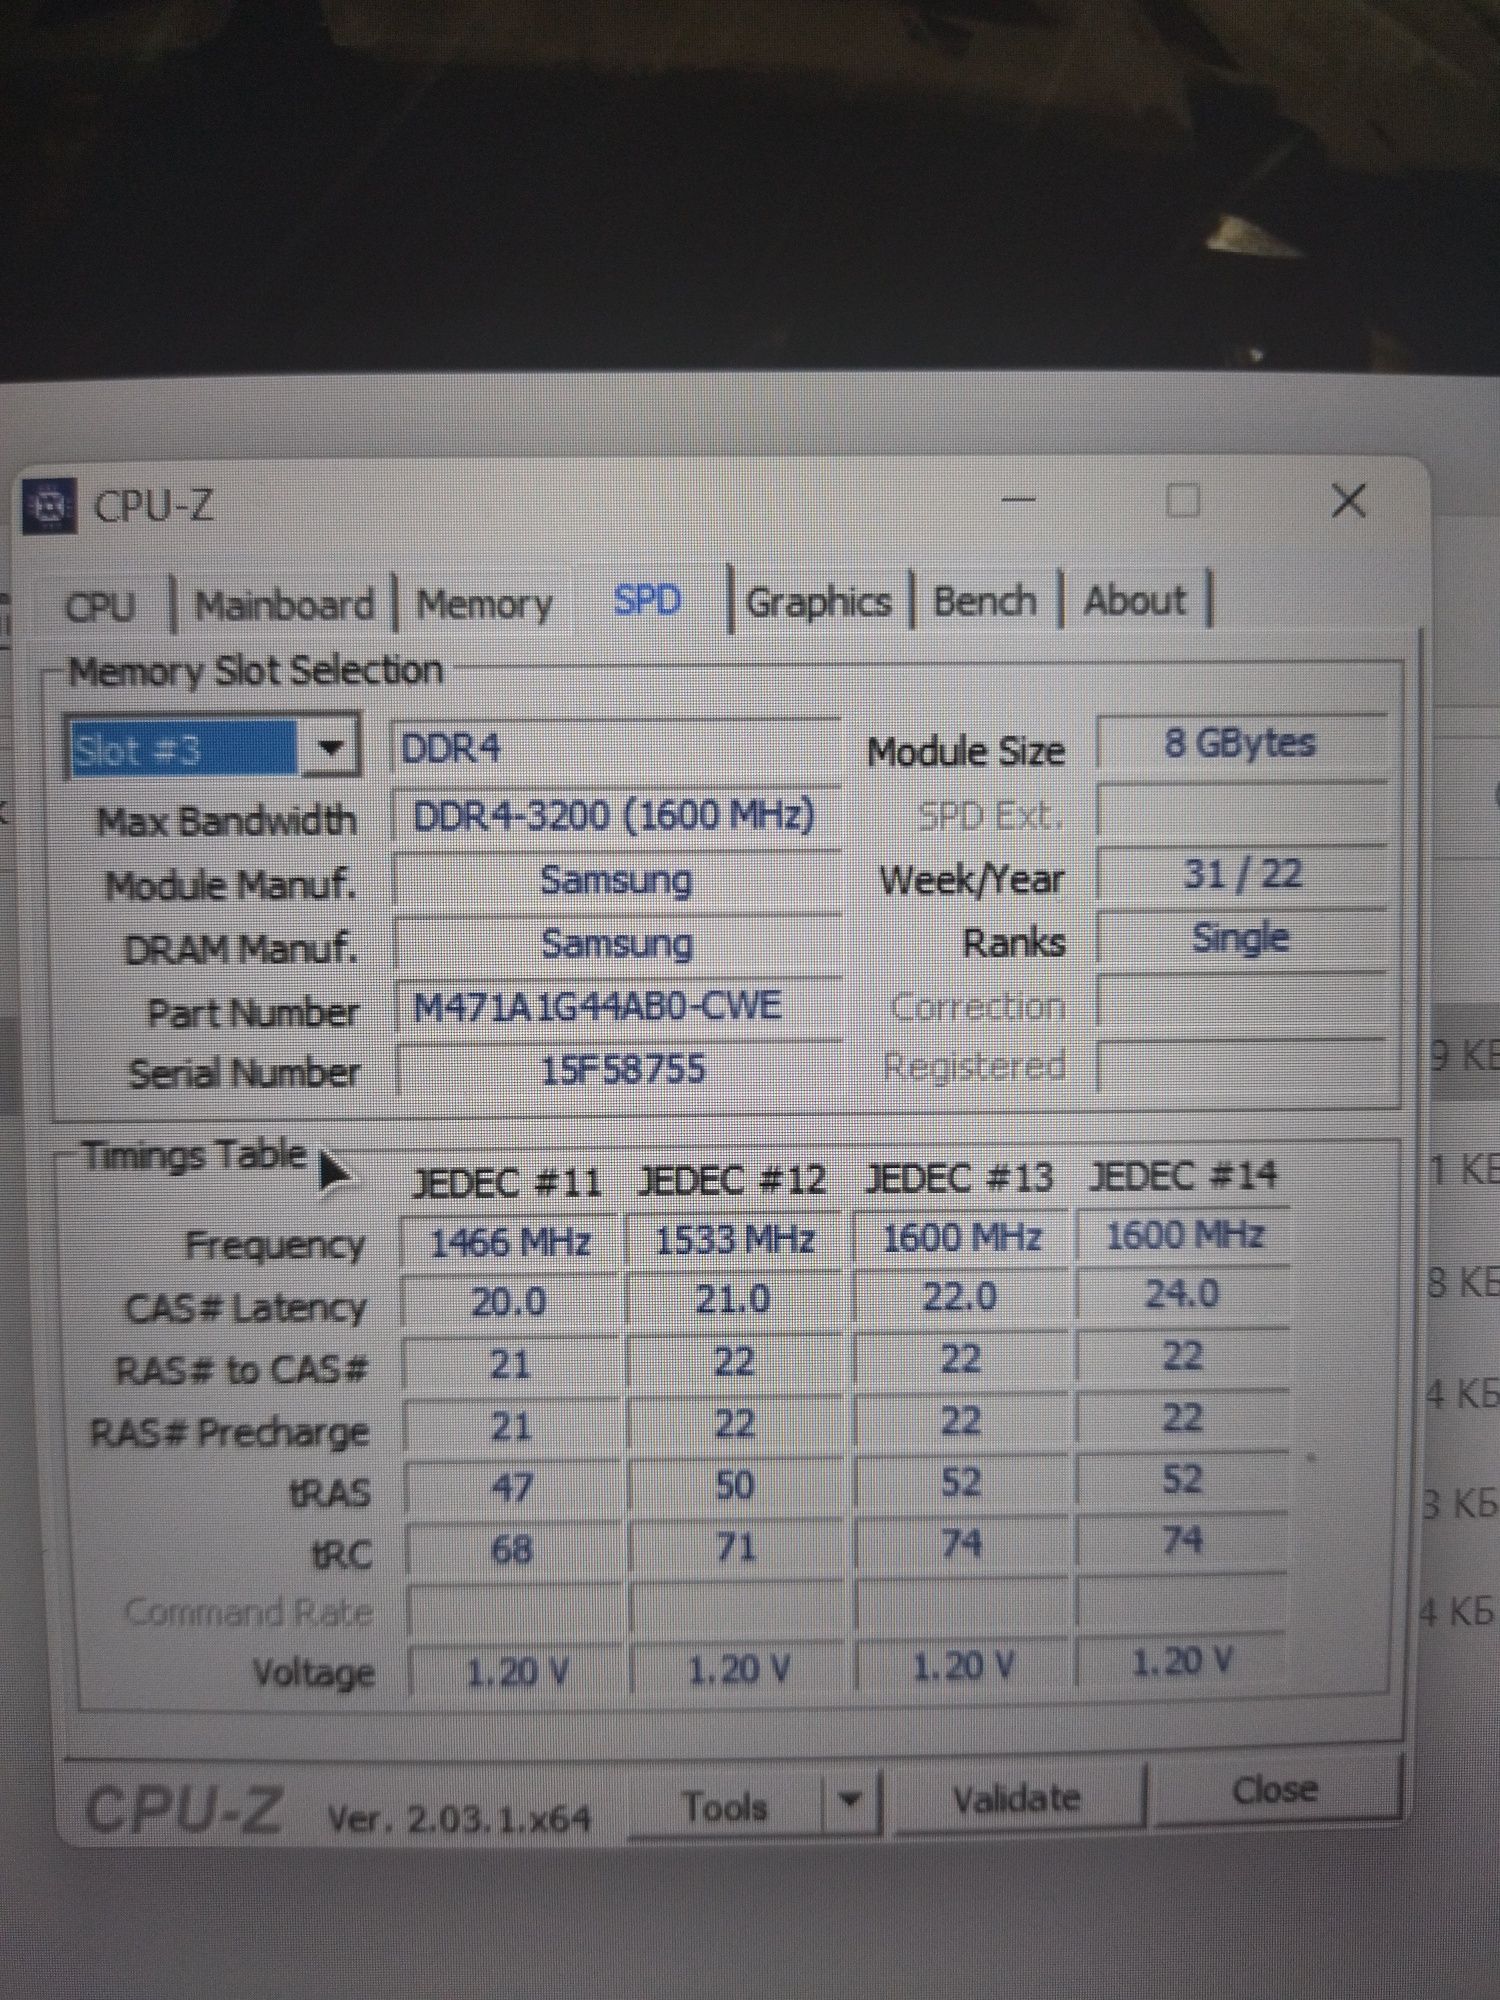The image size is (1500, 2000).
Task: Click the Ranks Single value
Action: coord(1241,939)
